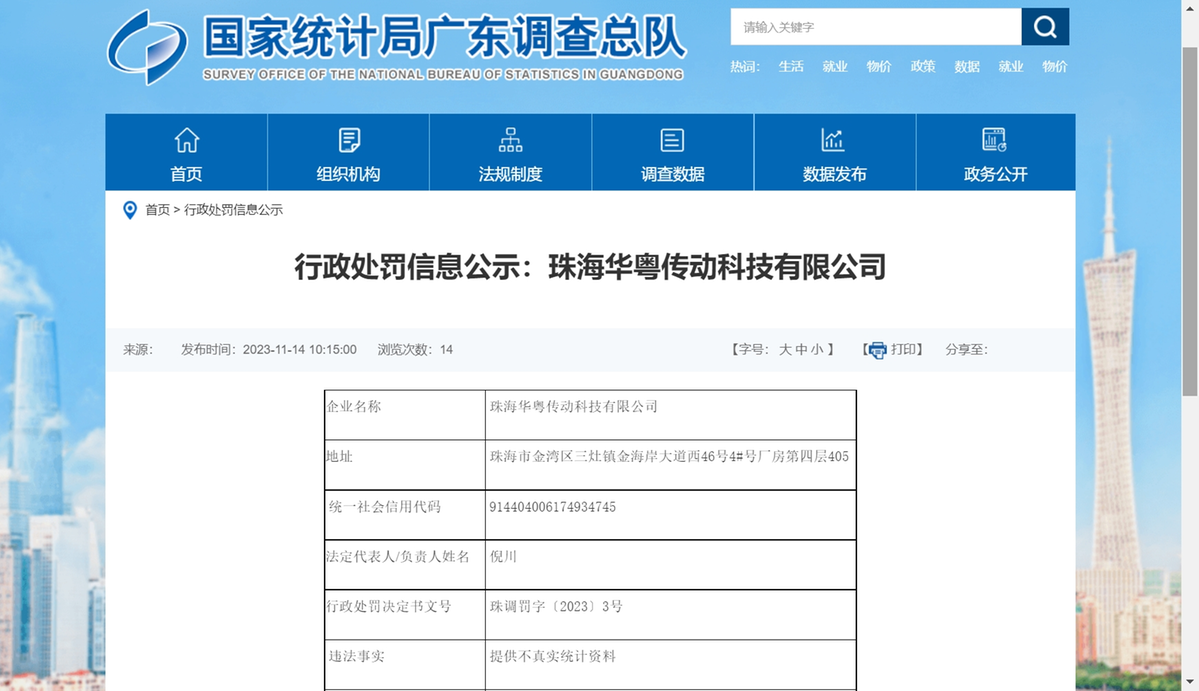This screenshot has width=1199, height=691.
Task: Open the 政务公开 navigation tab label
Action: coord(996,174)
